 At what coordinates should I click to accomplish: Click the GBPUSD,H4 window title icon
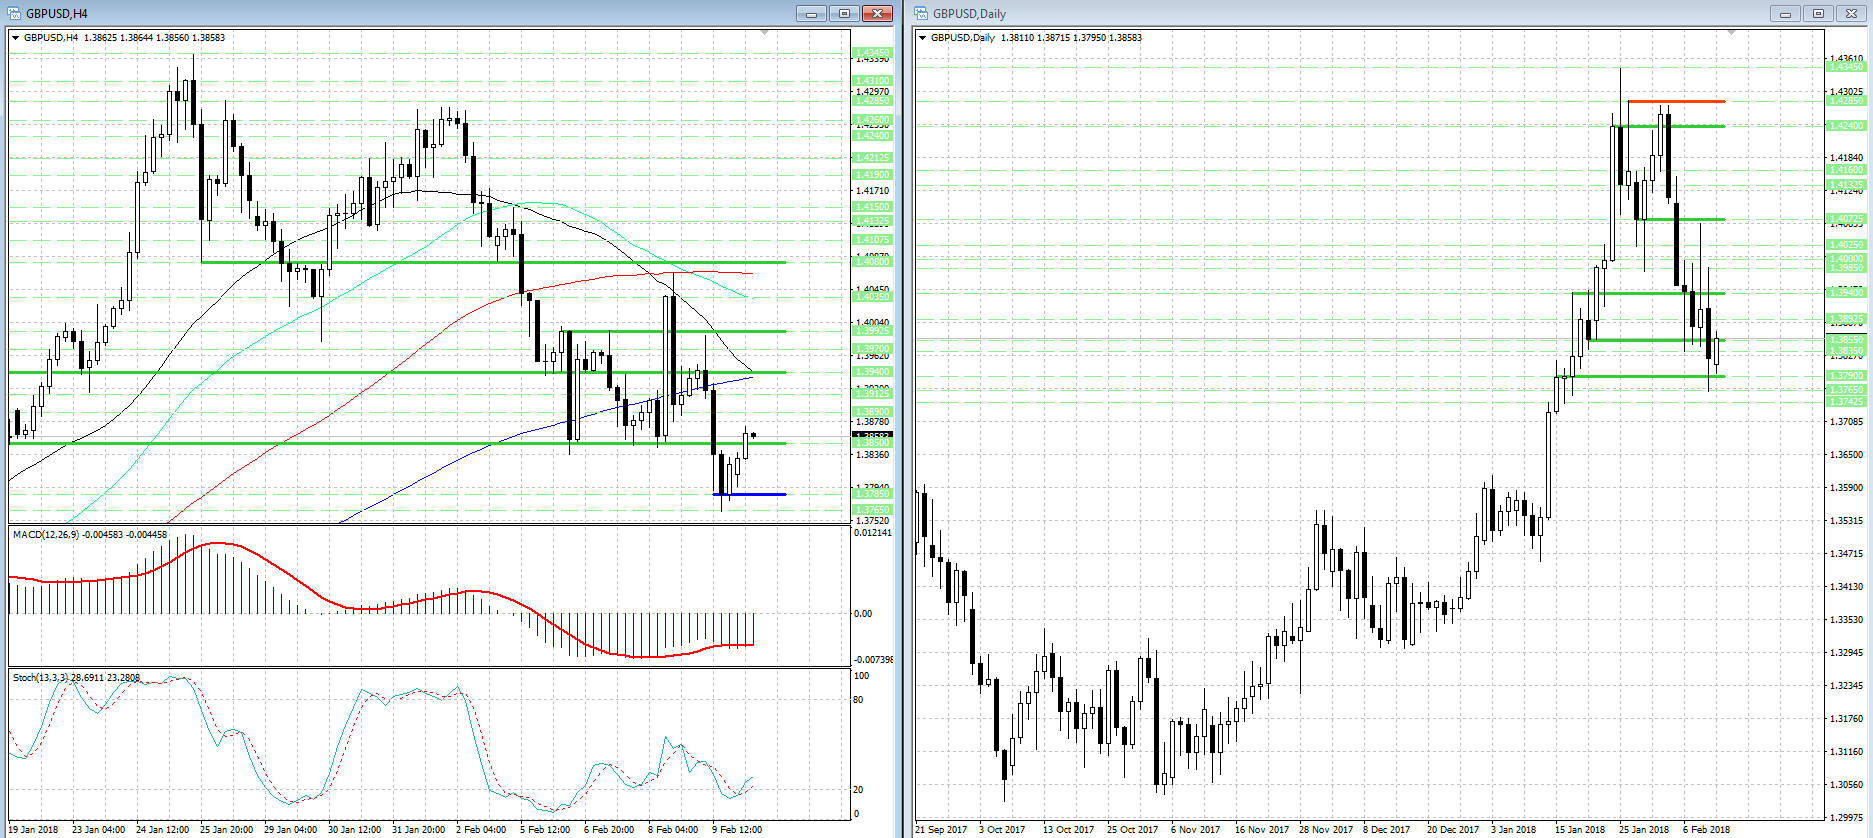point(14,13)
